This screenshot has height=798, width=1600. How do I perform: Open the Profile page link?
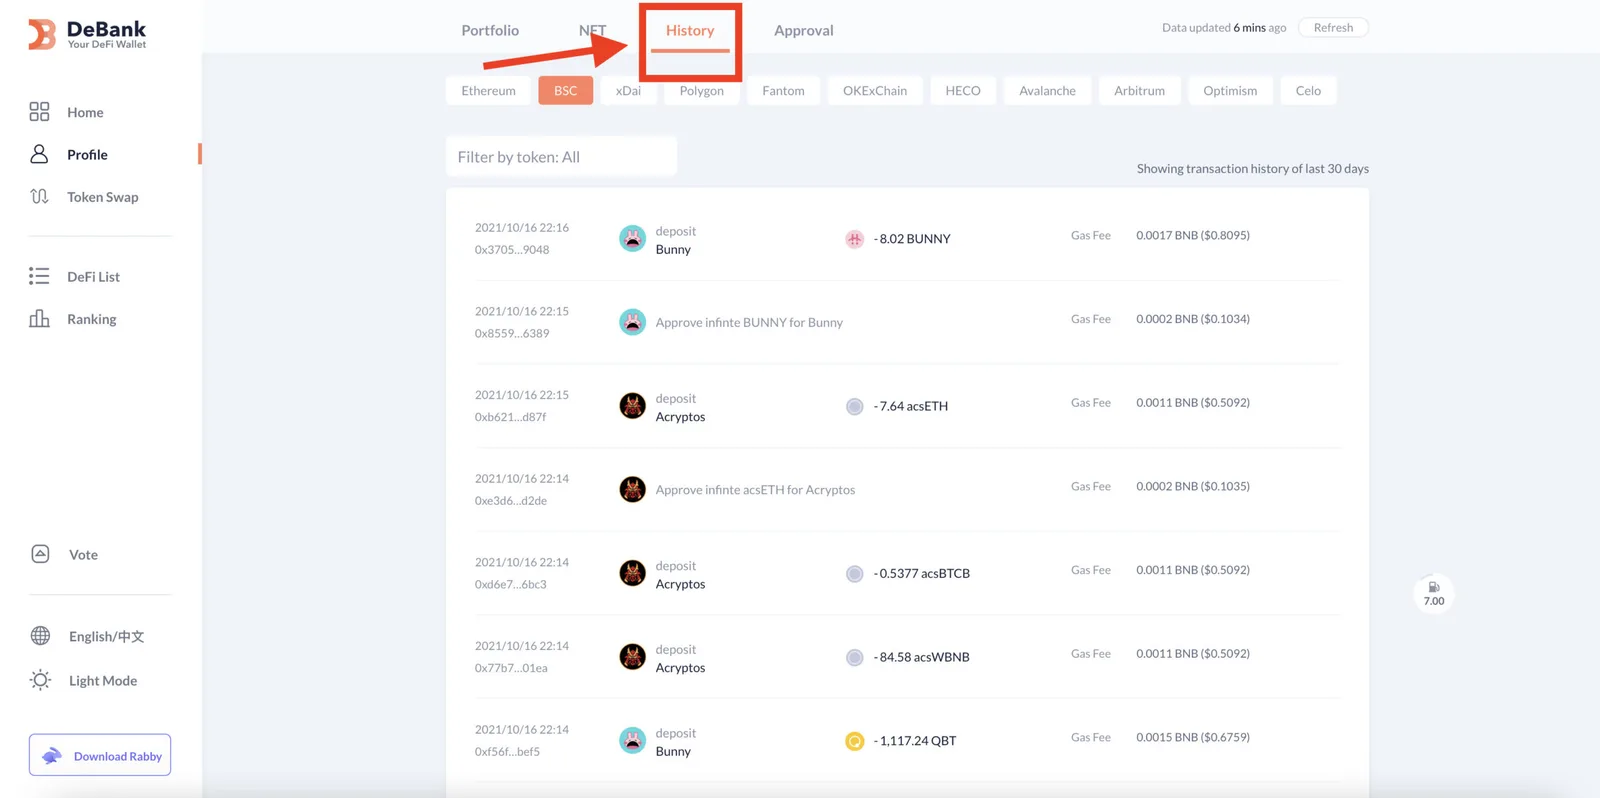(x=87, y=155)
